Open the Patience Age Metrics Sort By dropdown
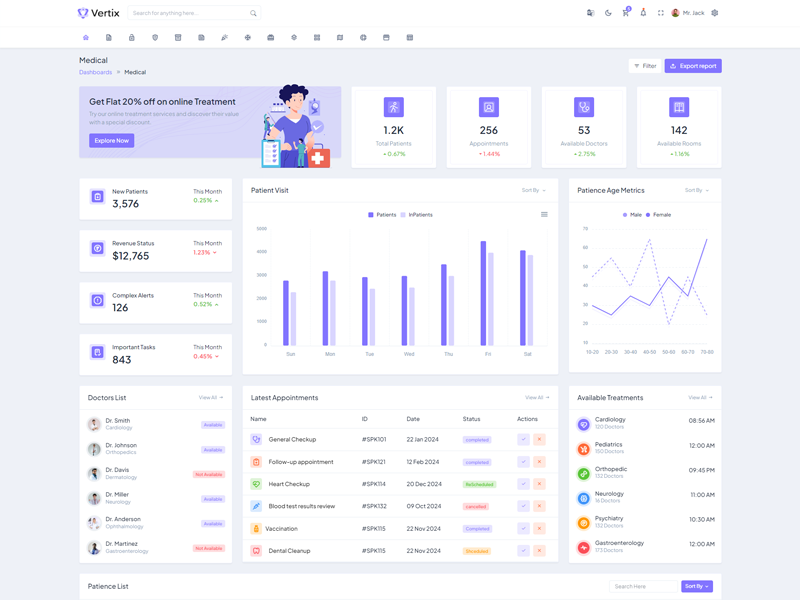The image size is (800, 600). (x=696, y=190)
